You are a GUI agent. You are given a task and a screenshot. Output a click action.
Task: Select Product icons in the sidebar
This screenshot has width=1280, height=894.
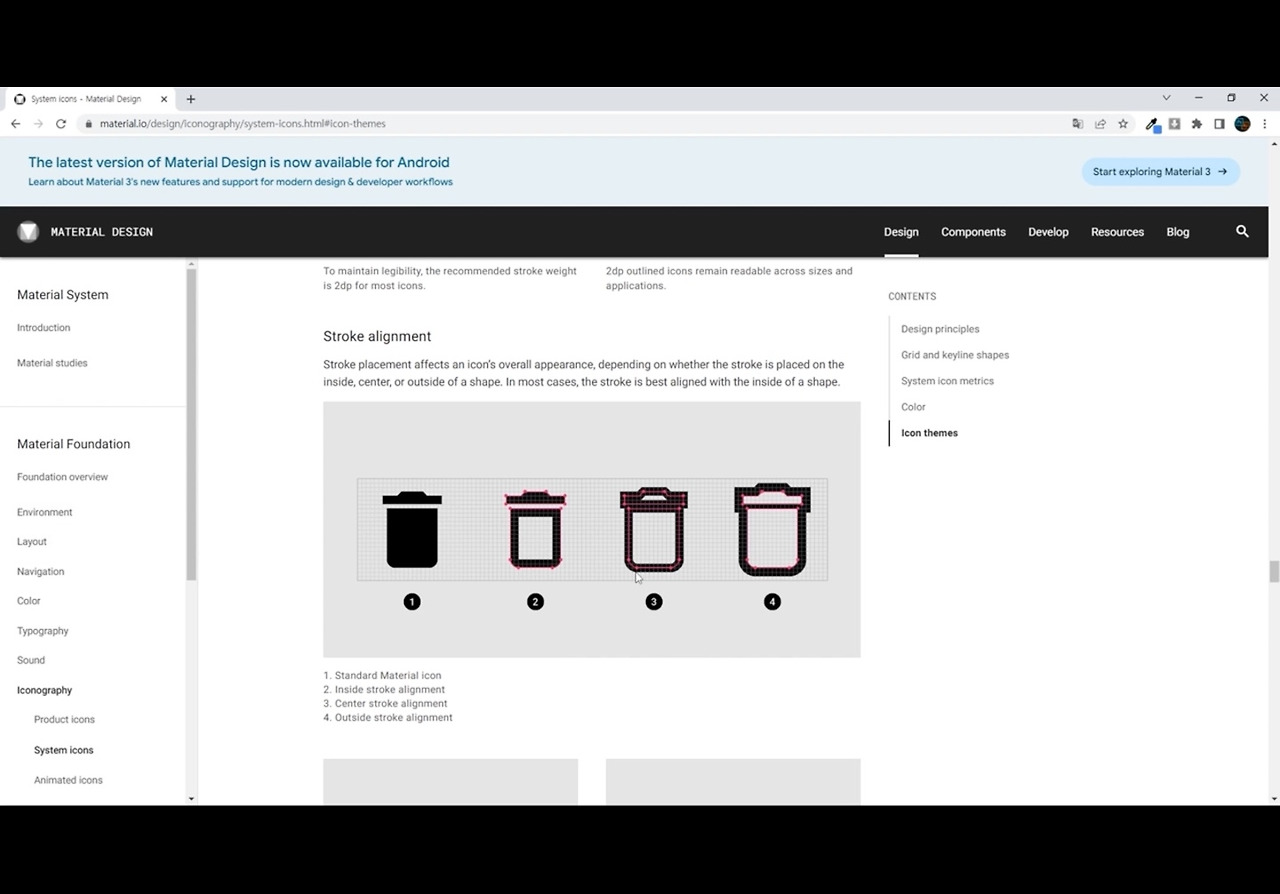coord(64,720)
